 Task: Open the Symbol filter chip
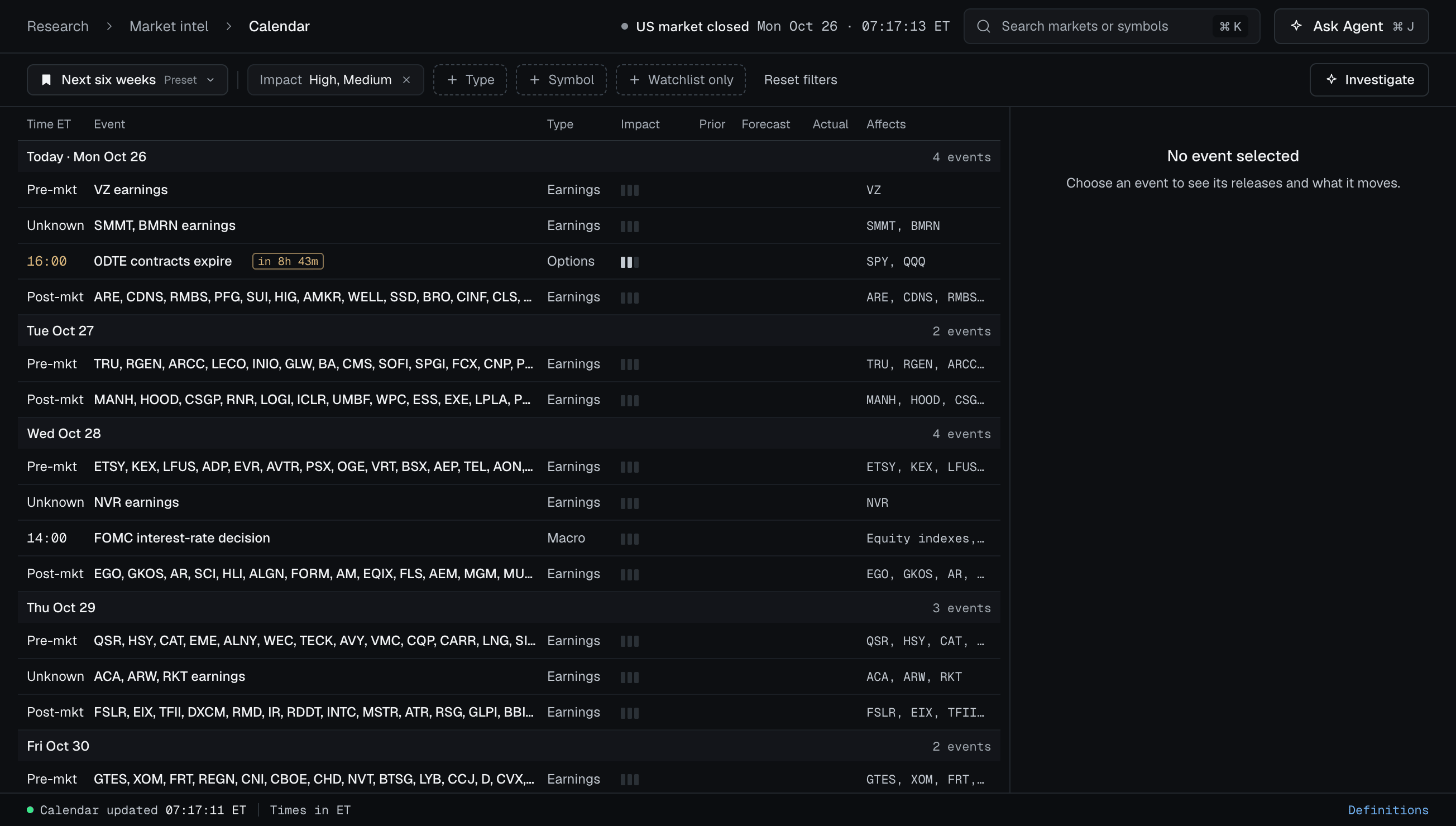point(561,80)
